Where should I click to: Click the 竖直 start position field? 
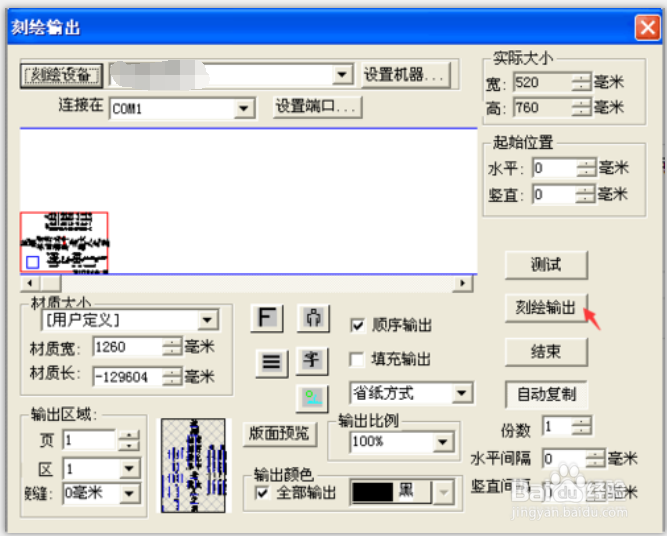point(554,194)
